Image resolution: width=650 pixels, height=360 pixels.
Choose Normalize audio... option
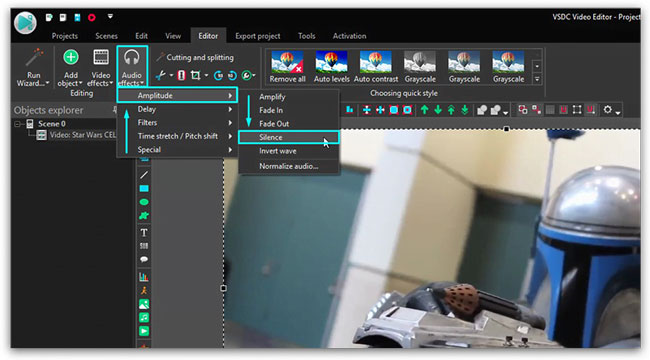(289, 166)
